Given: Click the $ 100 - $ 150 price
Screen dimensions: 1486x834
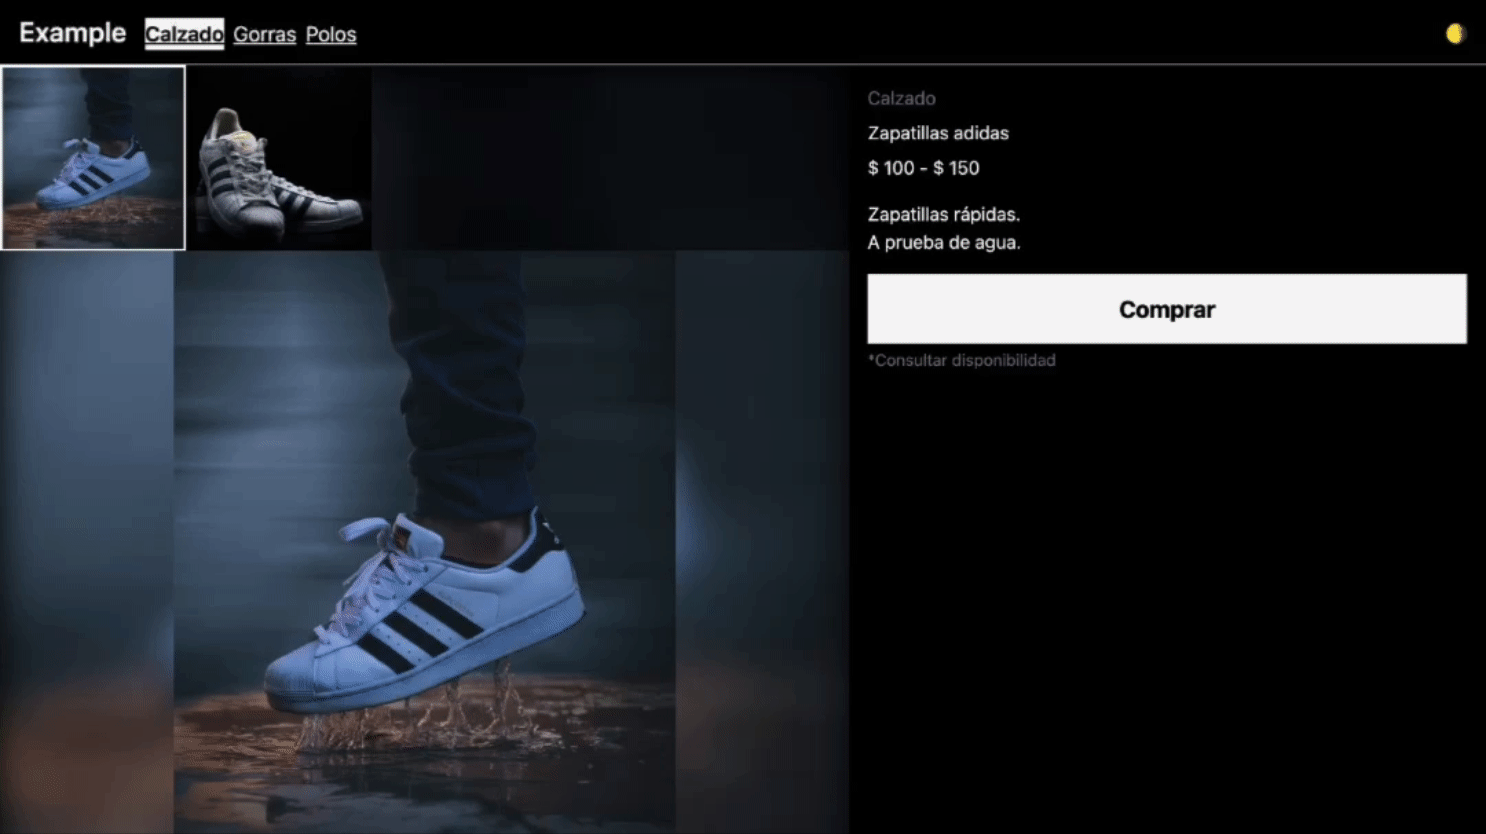Looking at the screenshot, I should pos(923,168).
